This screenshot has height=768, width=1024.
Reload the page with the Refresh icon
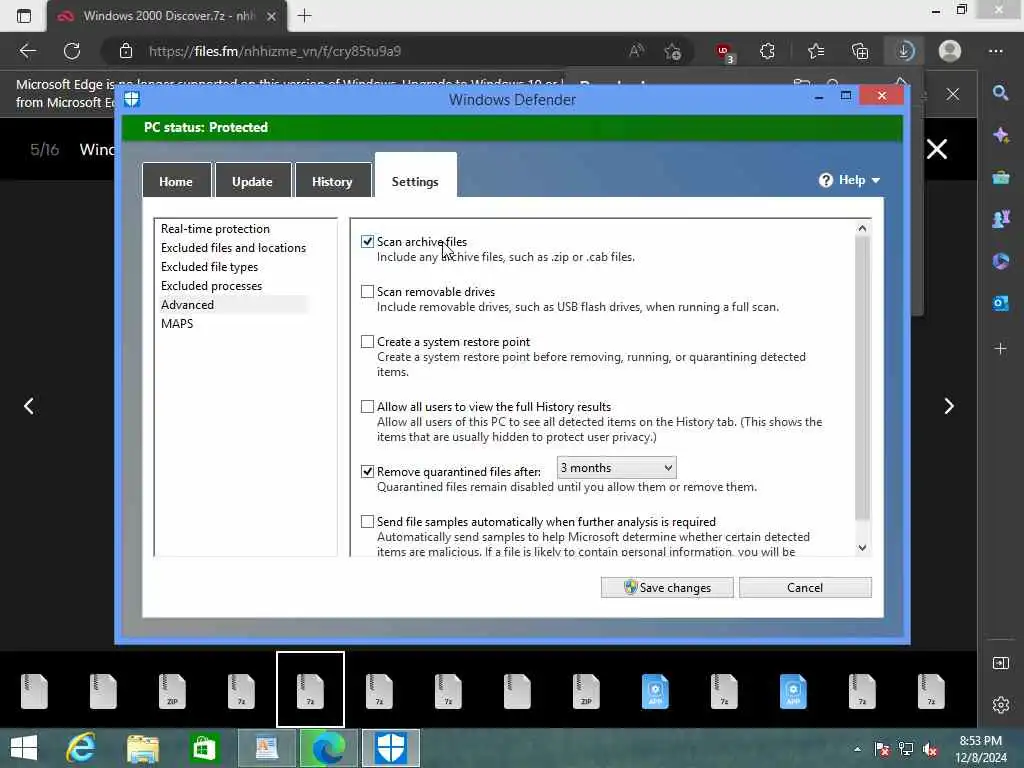[x=72, y=51]
